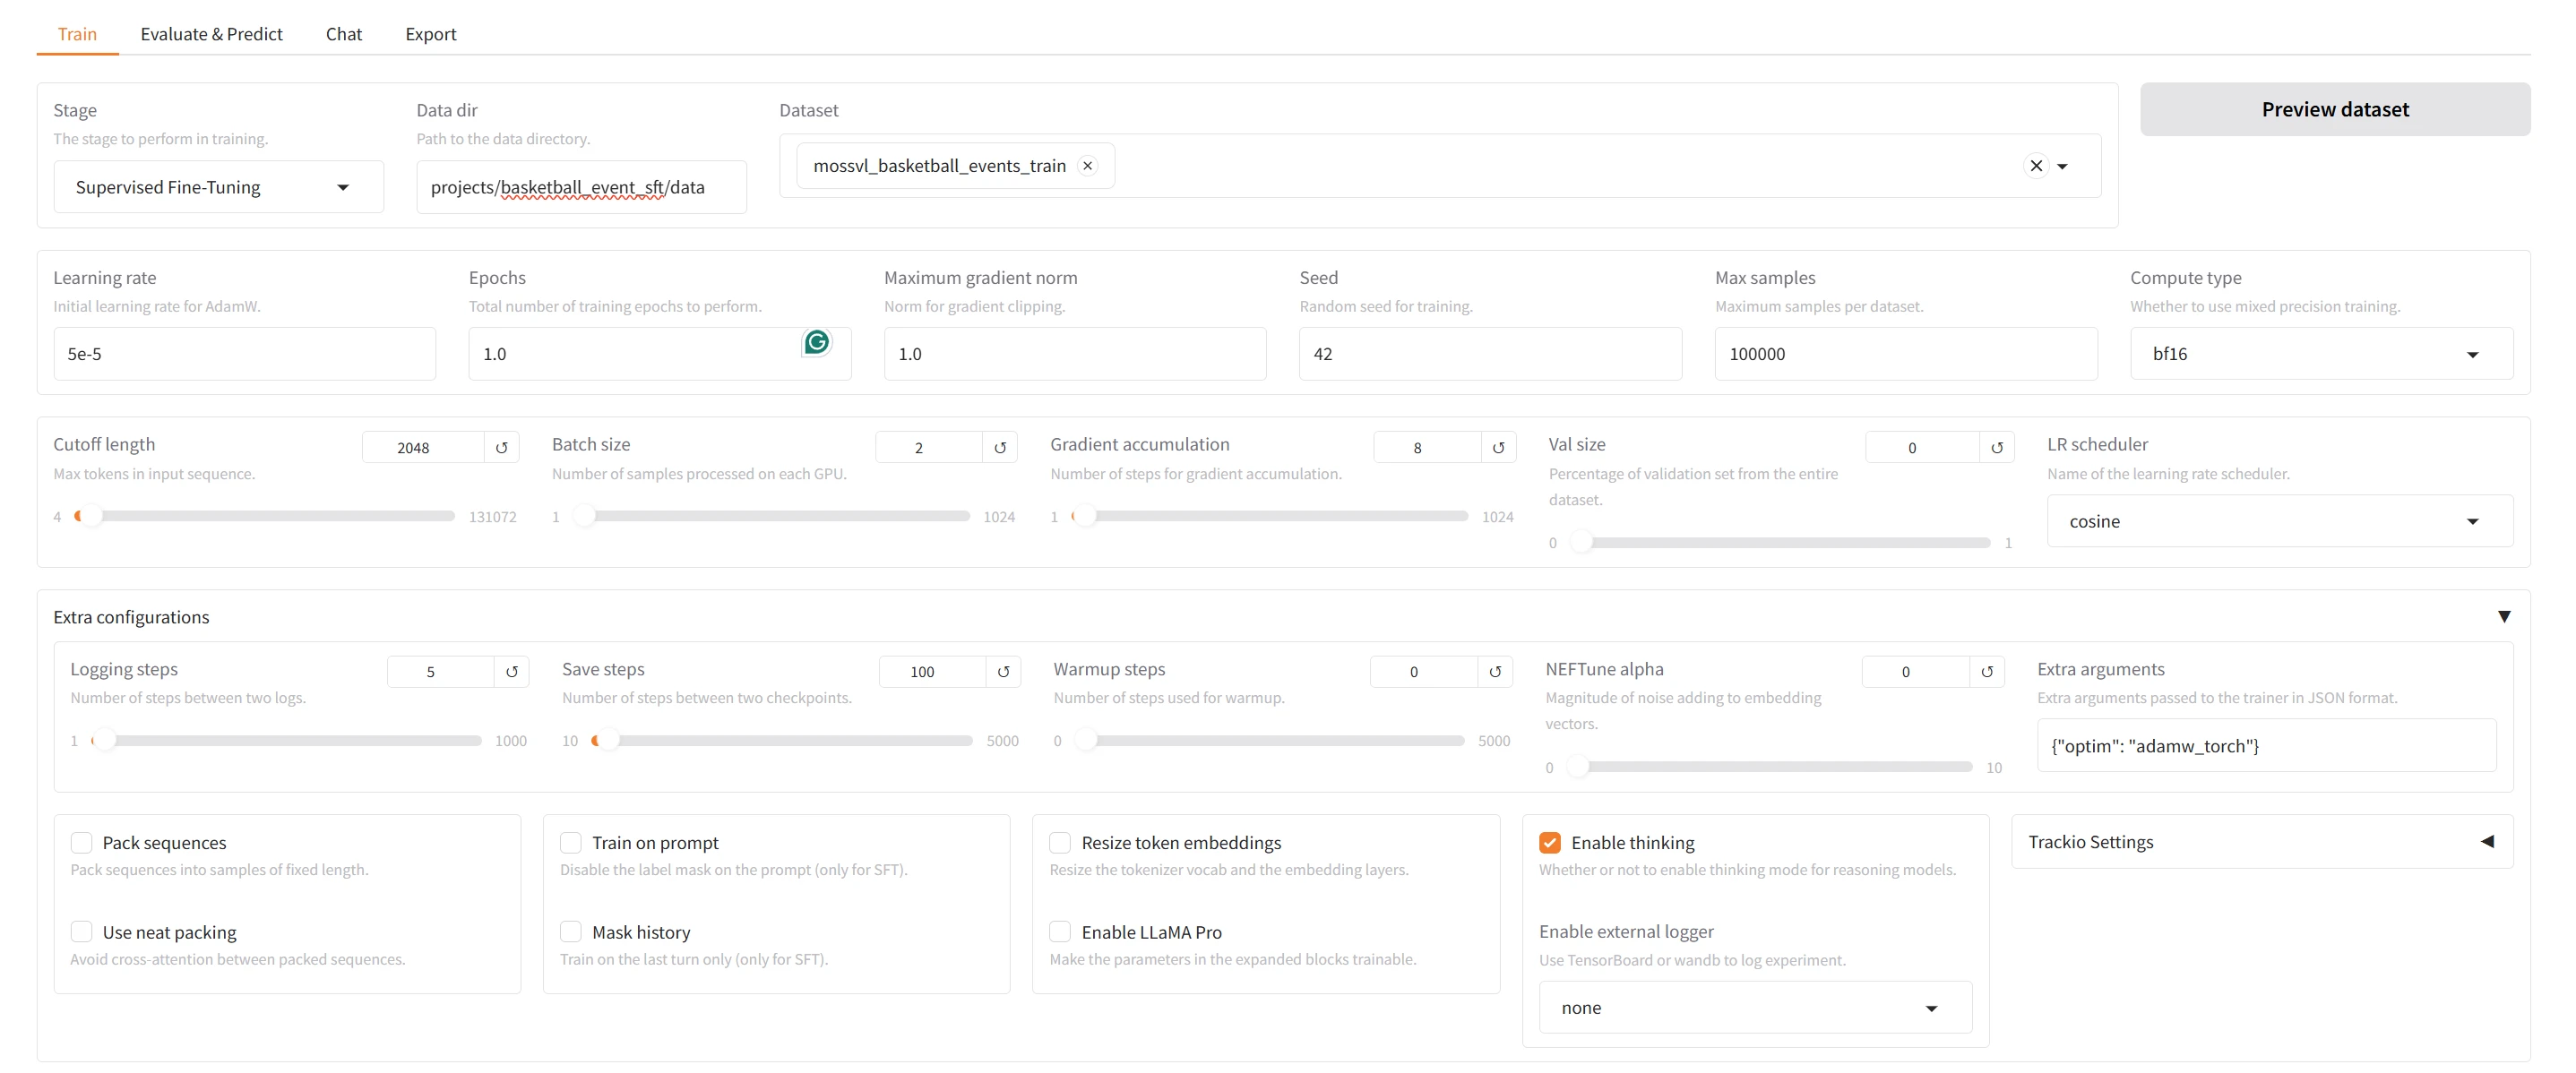
Task: Click the Max samples field
Action: tap(1905, 354)
